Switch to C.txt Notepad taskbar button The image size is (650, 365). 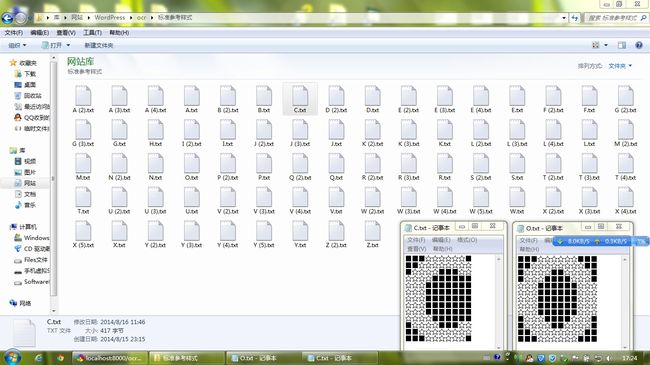(x=340, y=358)
